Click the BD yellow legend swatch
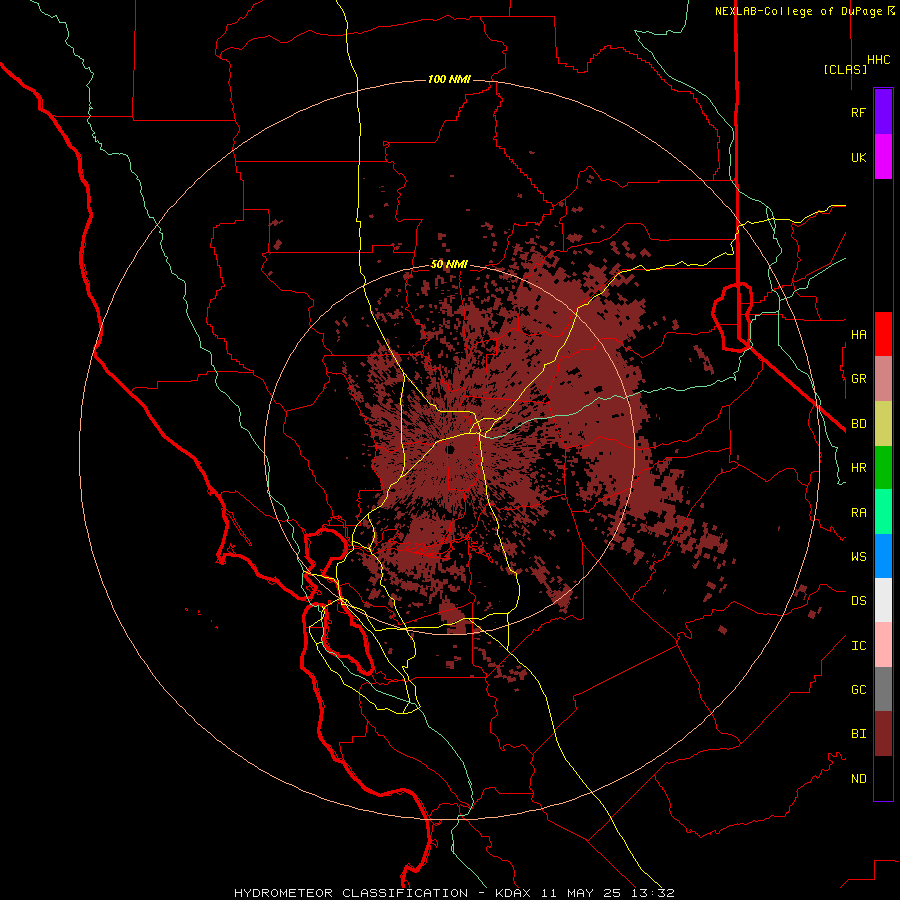The width and height of the screenshot is (900, 900). click(883, 423)
